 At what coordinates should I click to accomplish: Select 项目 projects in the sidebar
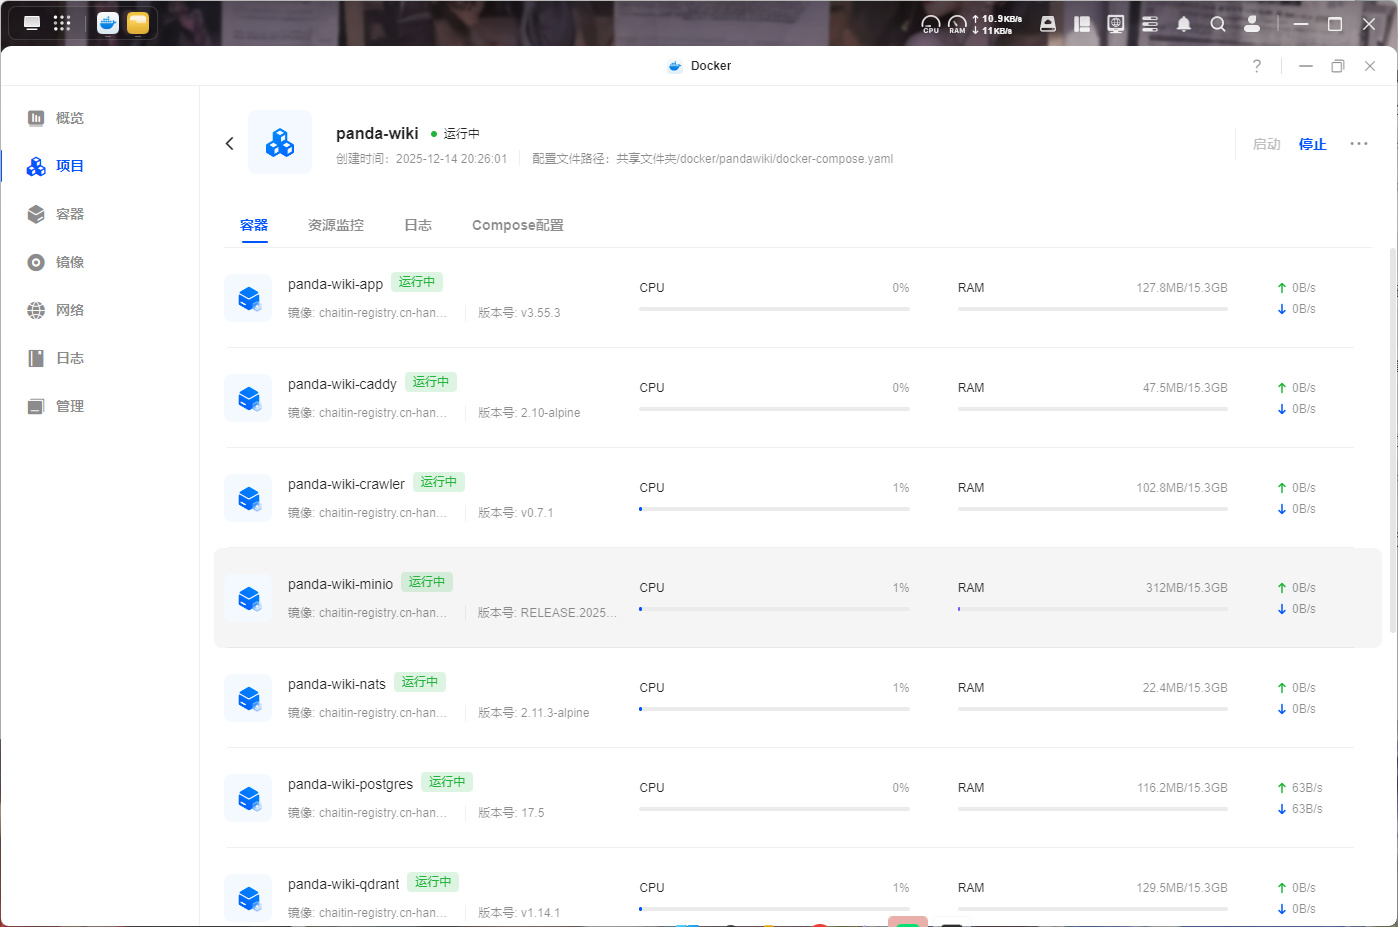click(56, 166)
